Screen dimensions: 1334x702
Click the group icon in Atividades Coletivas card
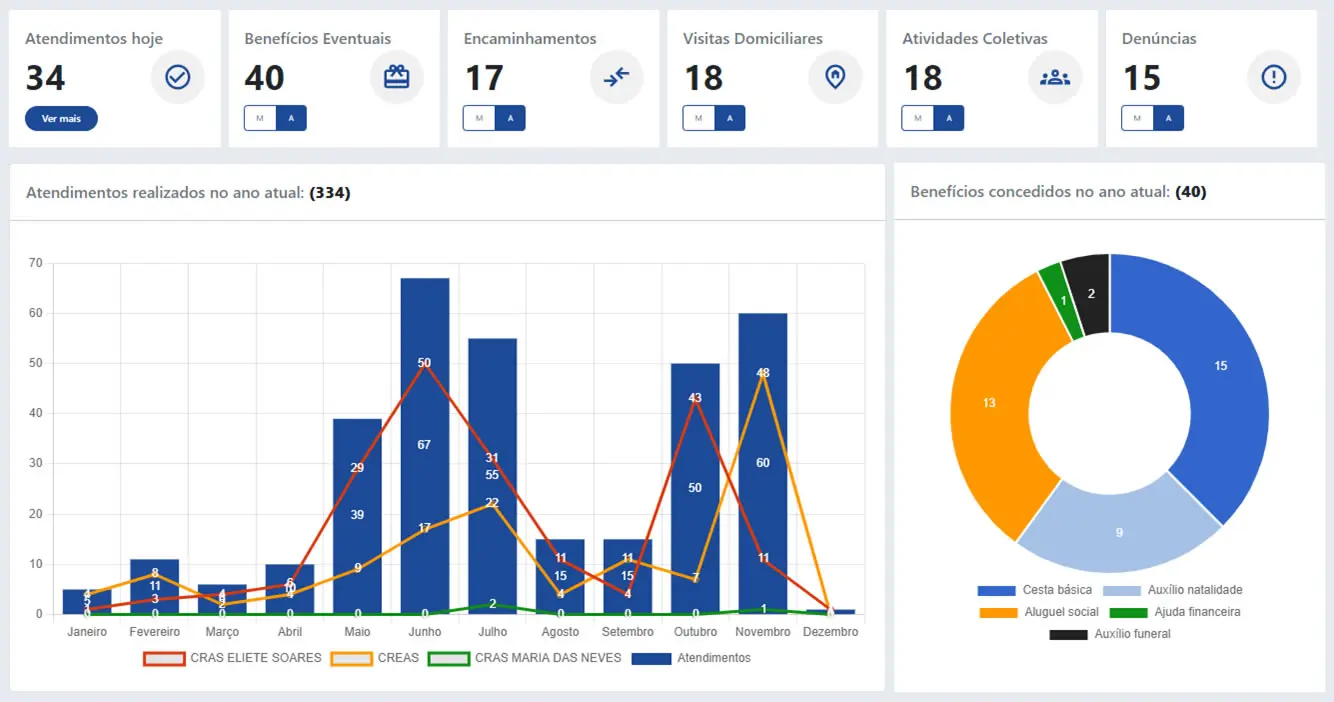tap(1054, 77)
